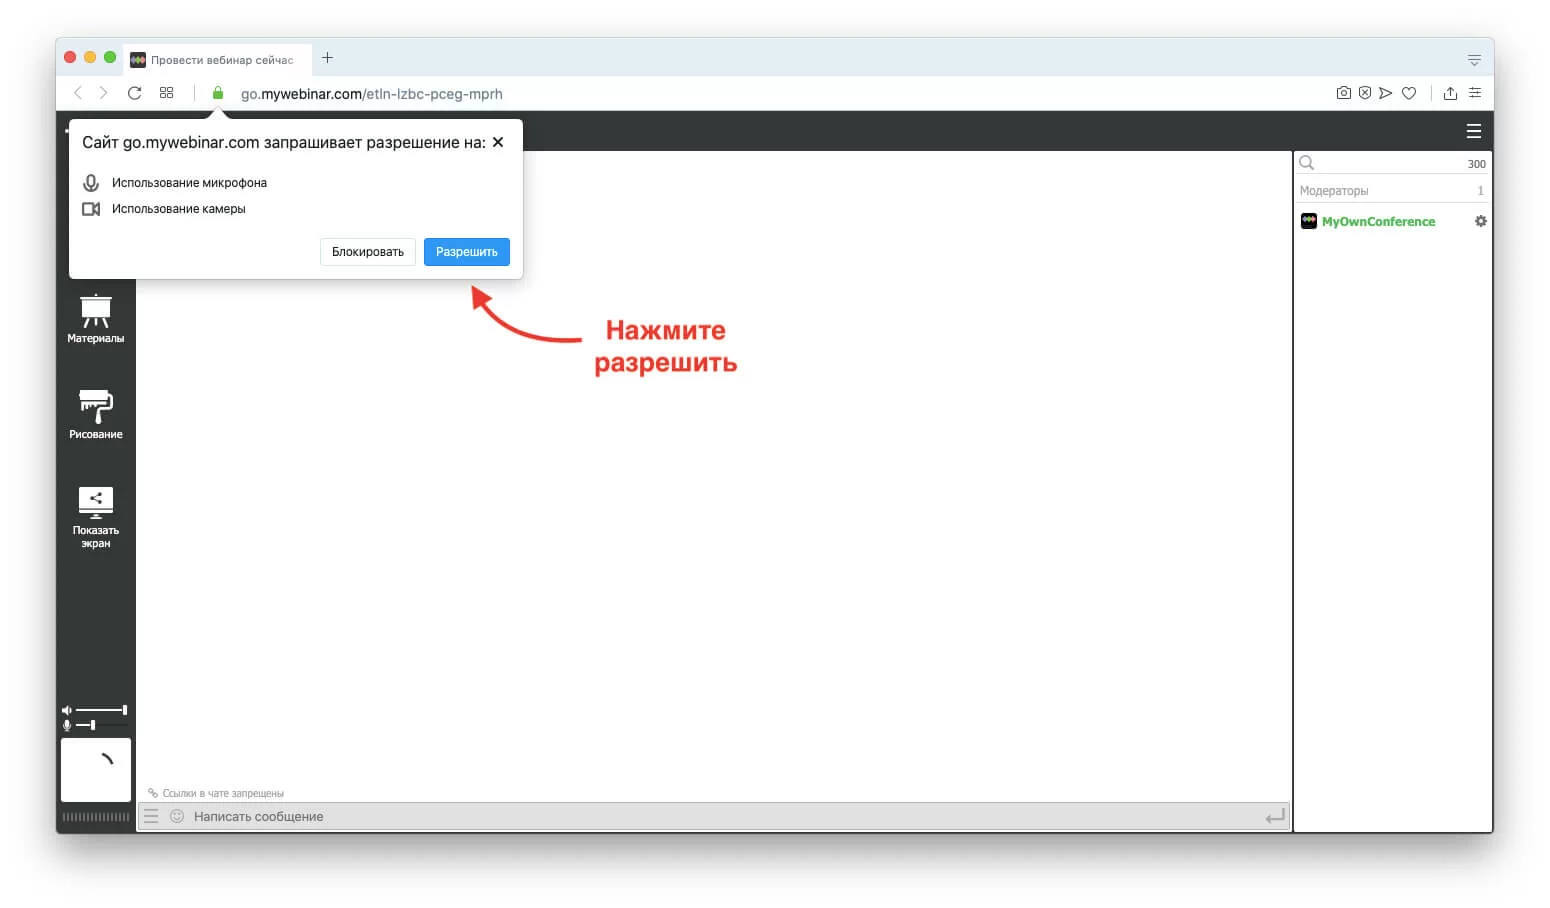Select the Рисование drawing tool
The image size is (1550, 908).
96,414
